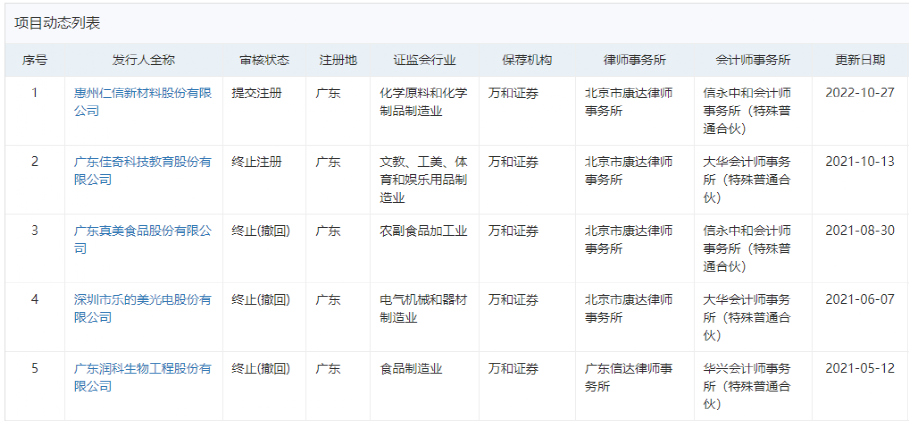Click 北京市康达律师事务所 in 广东真美 row
The width and height of the screenshot is (909, 421).
[629, 239]
